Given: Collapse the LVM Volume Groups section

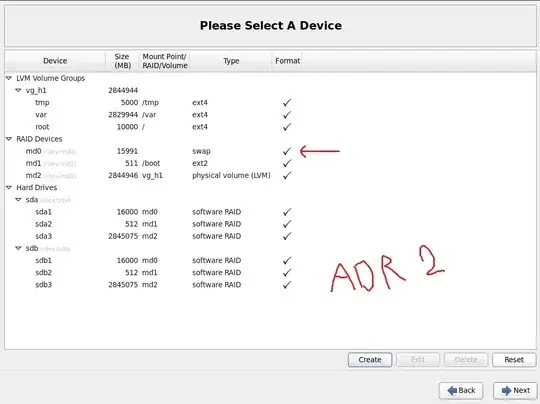Looking at the screenshot, I should tap(9, 78).
